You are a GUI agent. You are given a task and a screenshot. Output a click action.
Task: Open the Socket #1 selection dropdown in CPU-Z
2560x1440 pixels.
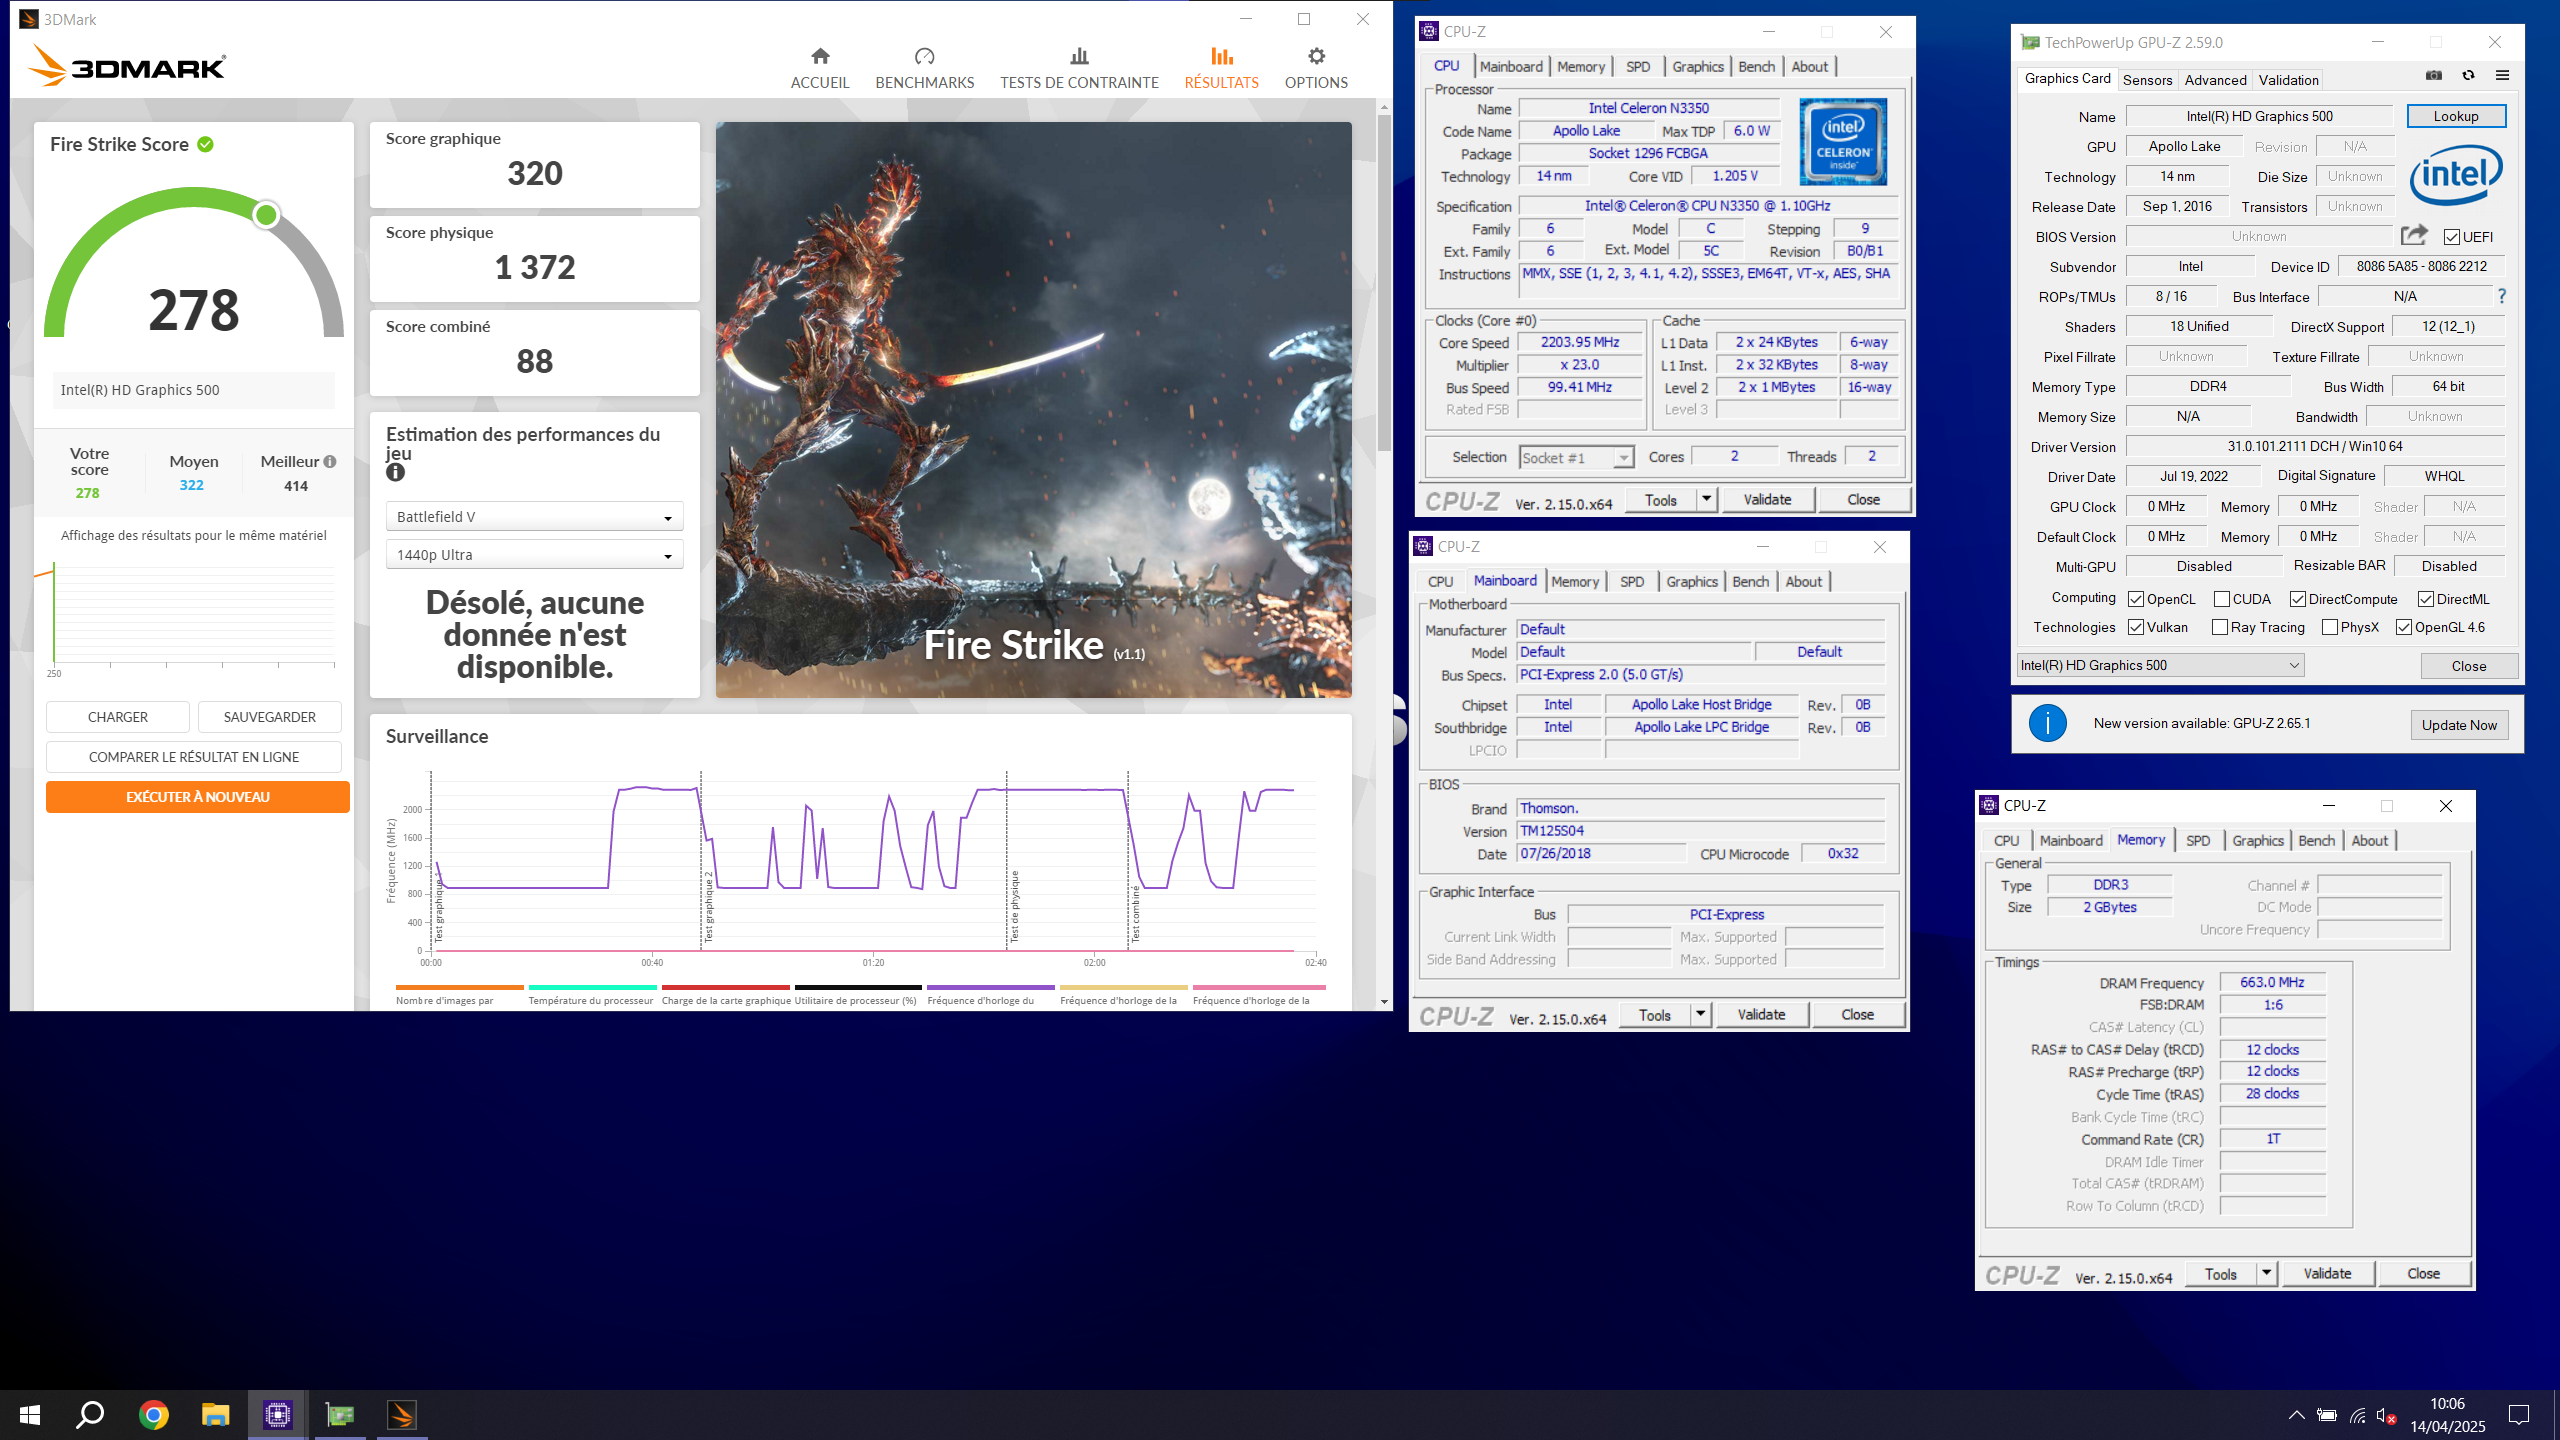[x=1576, y=457]
